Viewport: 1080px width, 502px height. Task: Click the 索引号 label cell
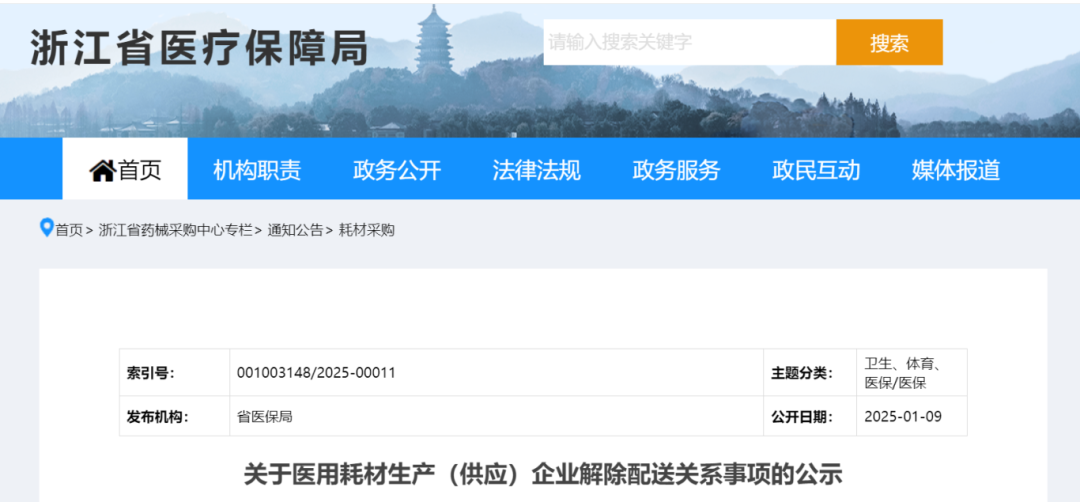click(x=174, y=373)
